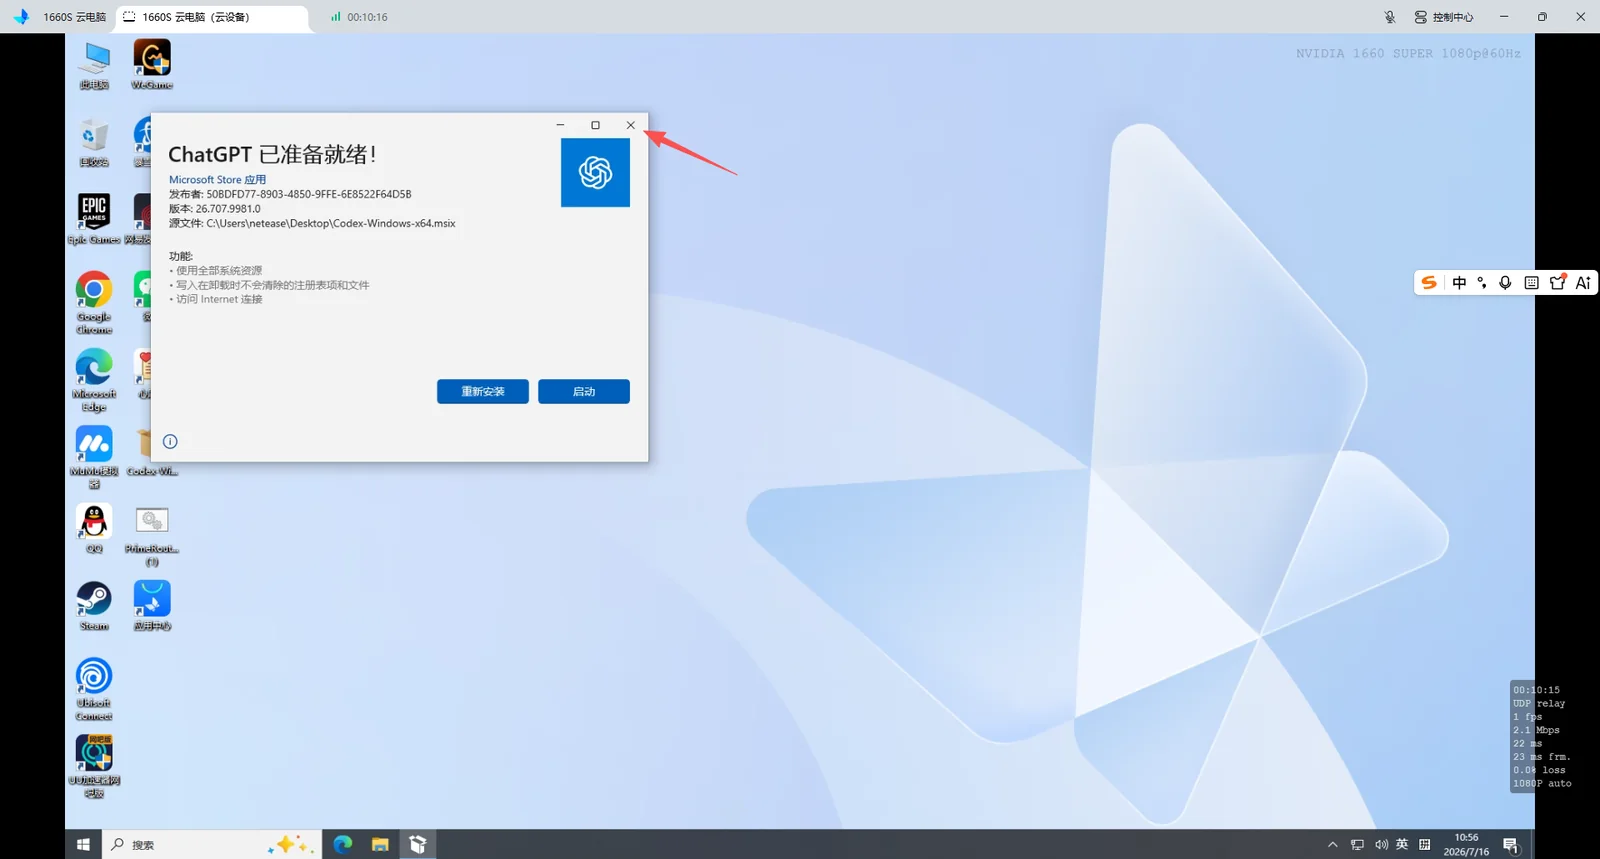
Task: Open the taskbar clock showing 10:56
Action: [1466, 845]
